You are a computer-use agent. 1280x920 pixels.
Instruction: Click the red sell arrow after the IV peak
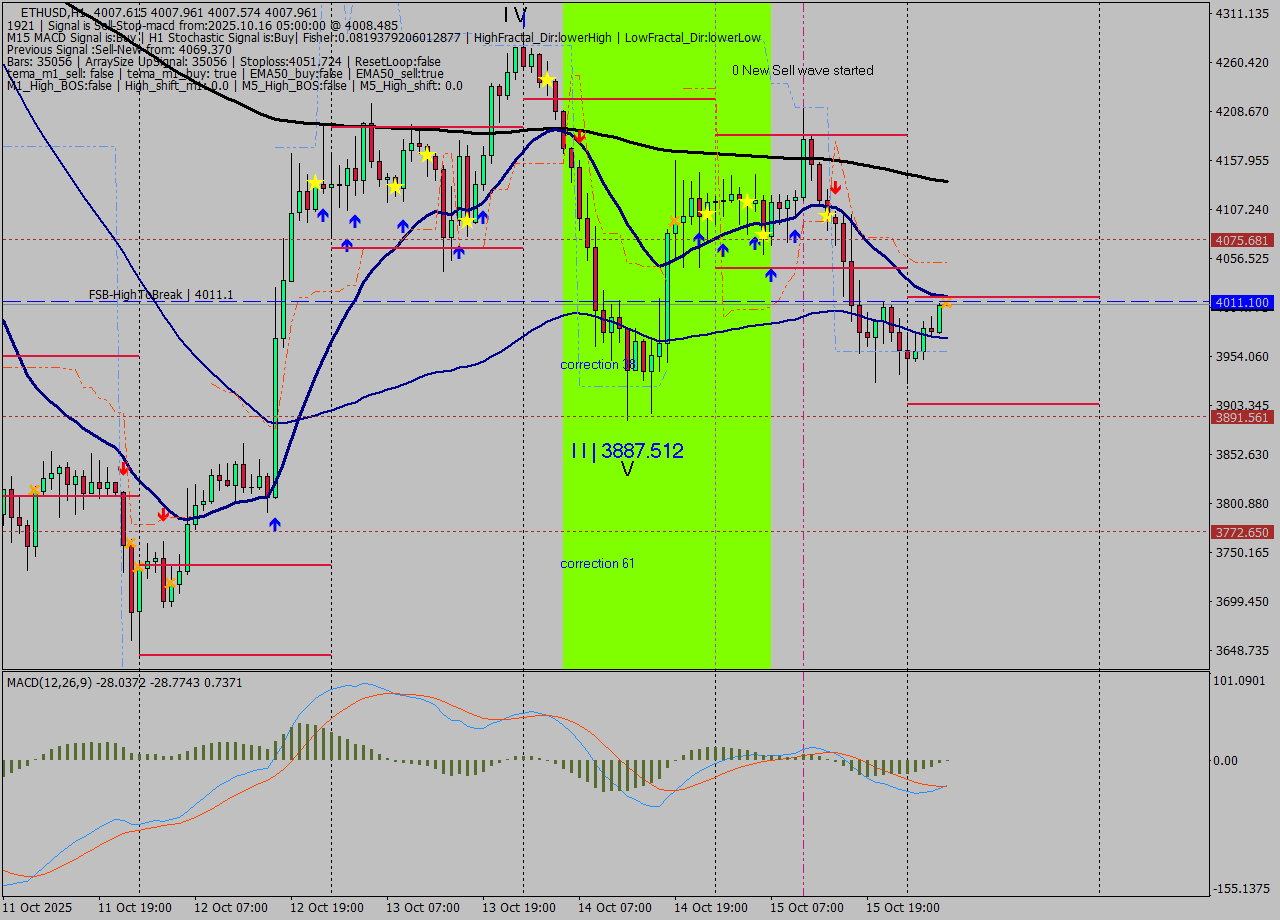(x=579, y=136)
